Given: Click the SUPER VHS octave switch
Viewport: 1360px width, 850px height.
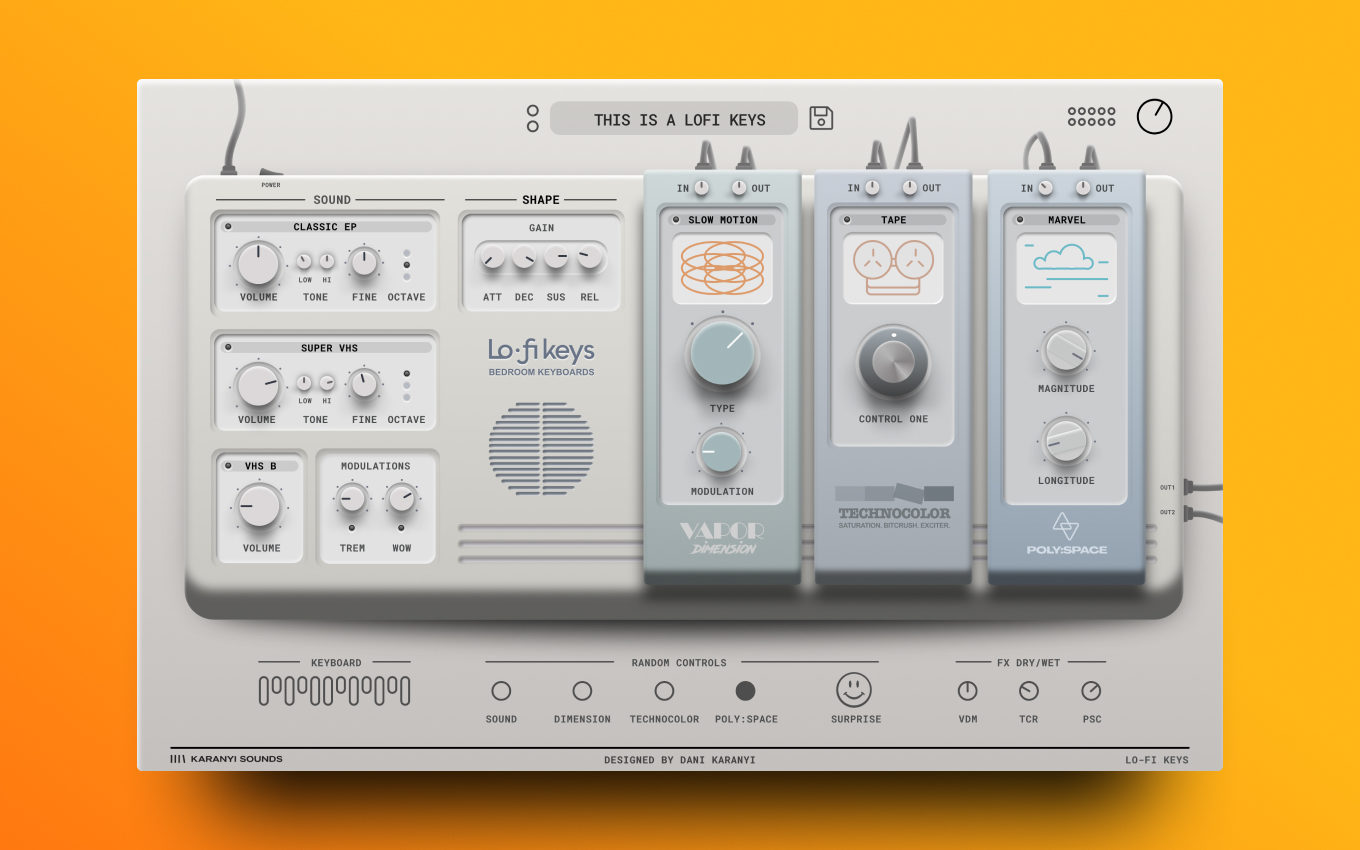Looking at the screenshot, I should pyautogui.click(x=406, y=386).
